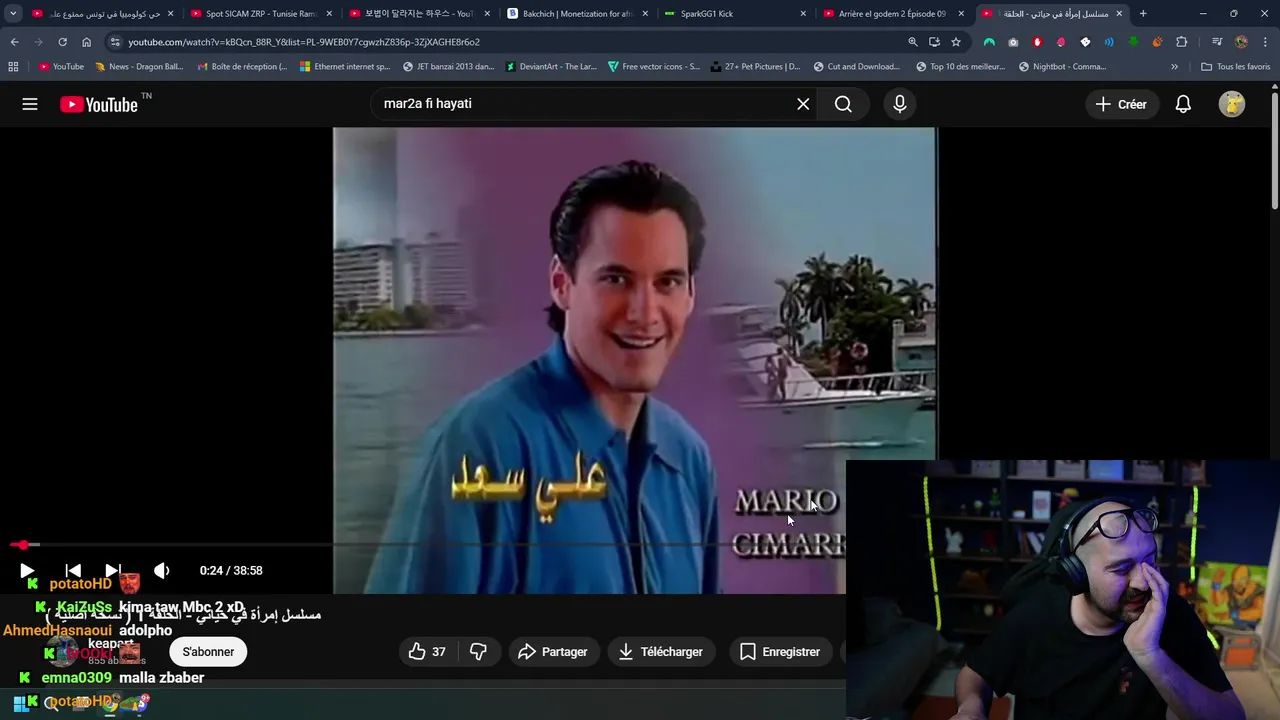Viewport: 1280px width, 720px height.
Task: Bookmark this page with the star
Action: [956, 42]
